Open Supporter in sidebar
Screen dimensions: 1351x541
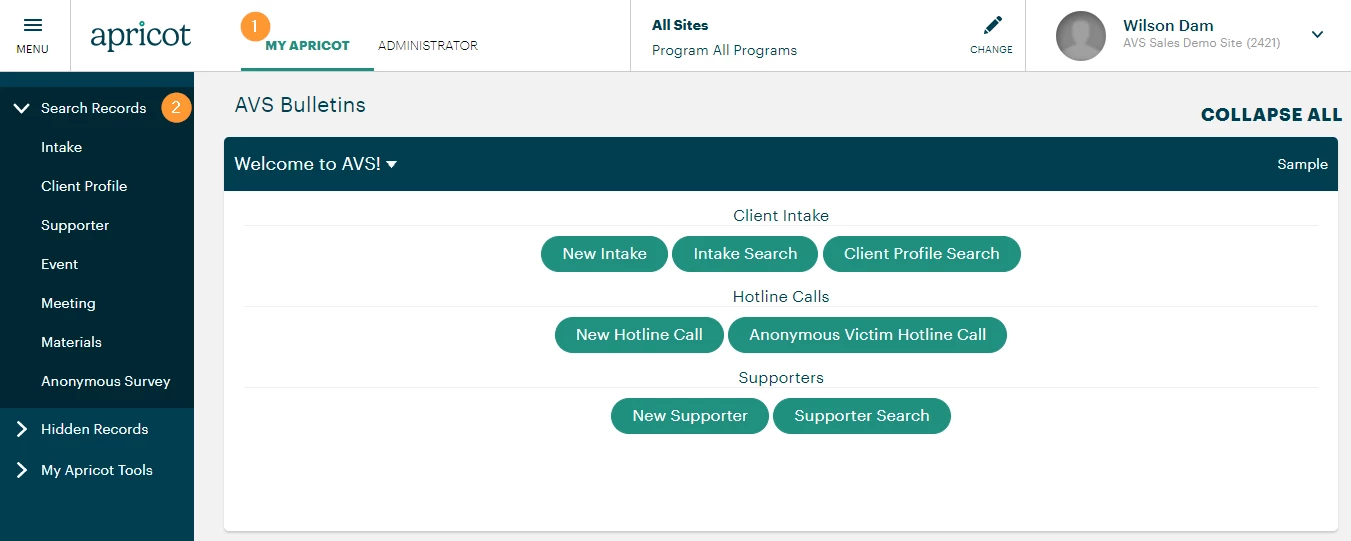(75, 225)
